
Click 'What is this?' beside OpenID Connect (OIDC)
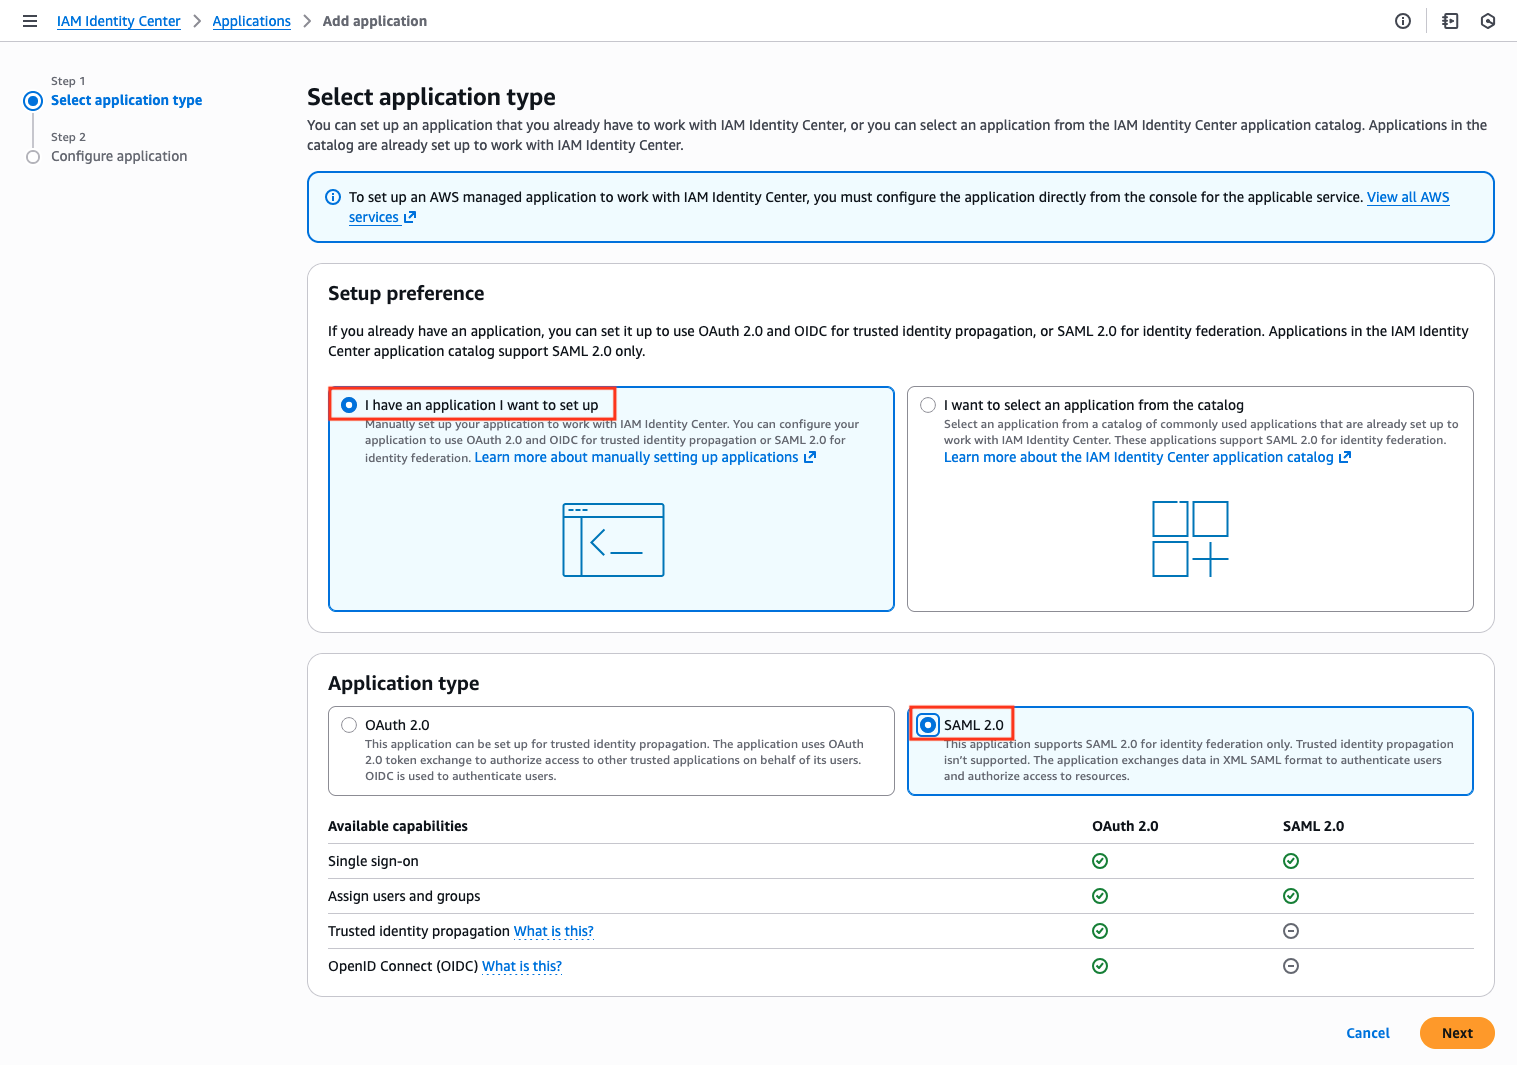pyautogui.click(x=522, y=966)
